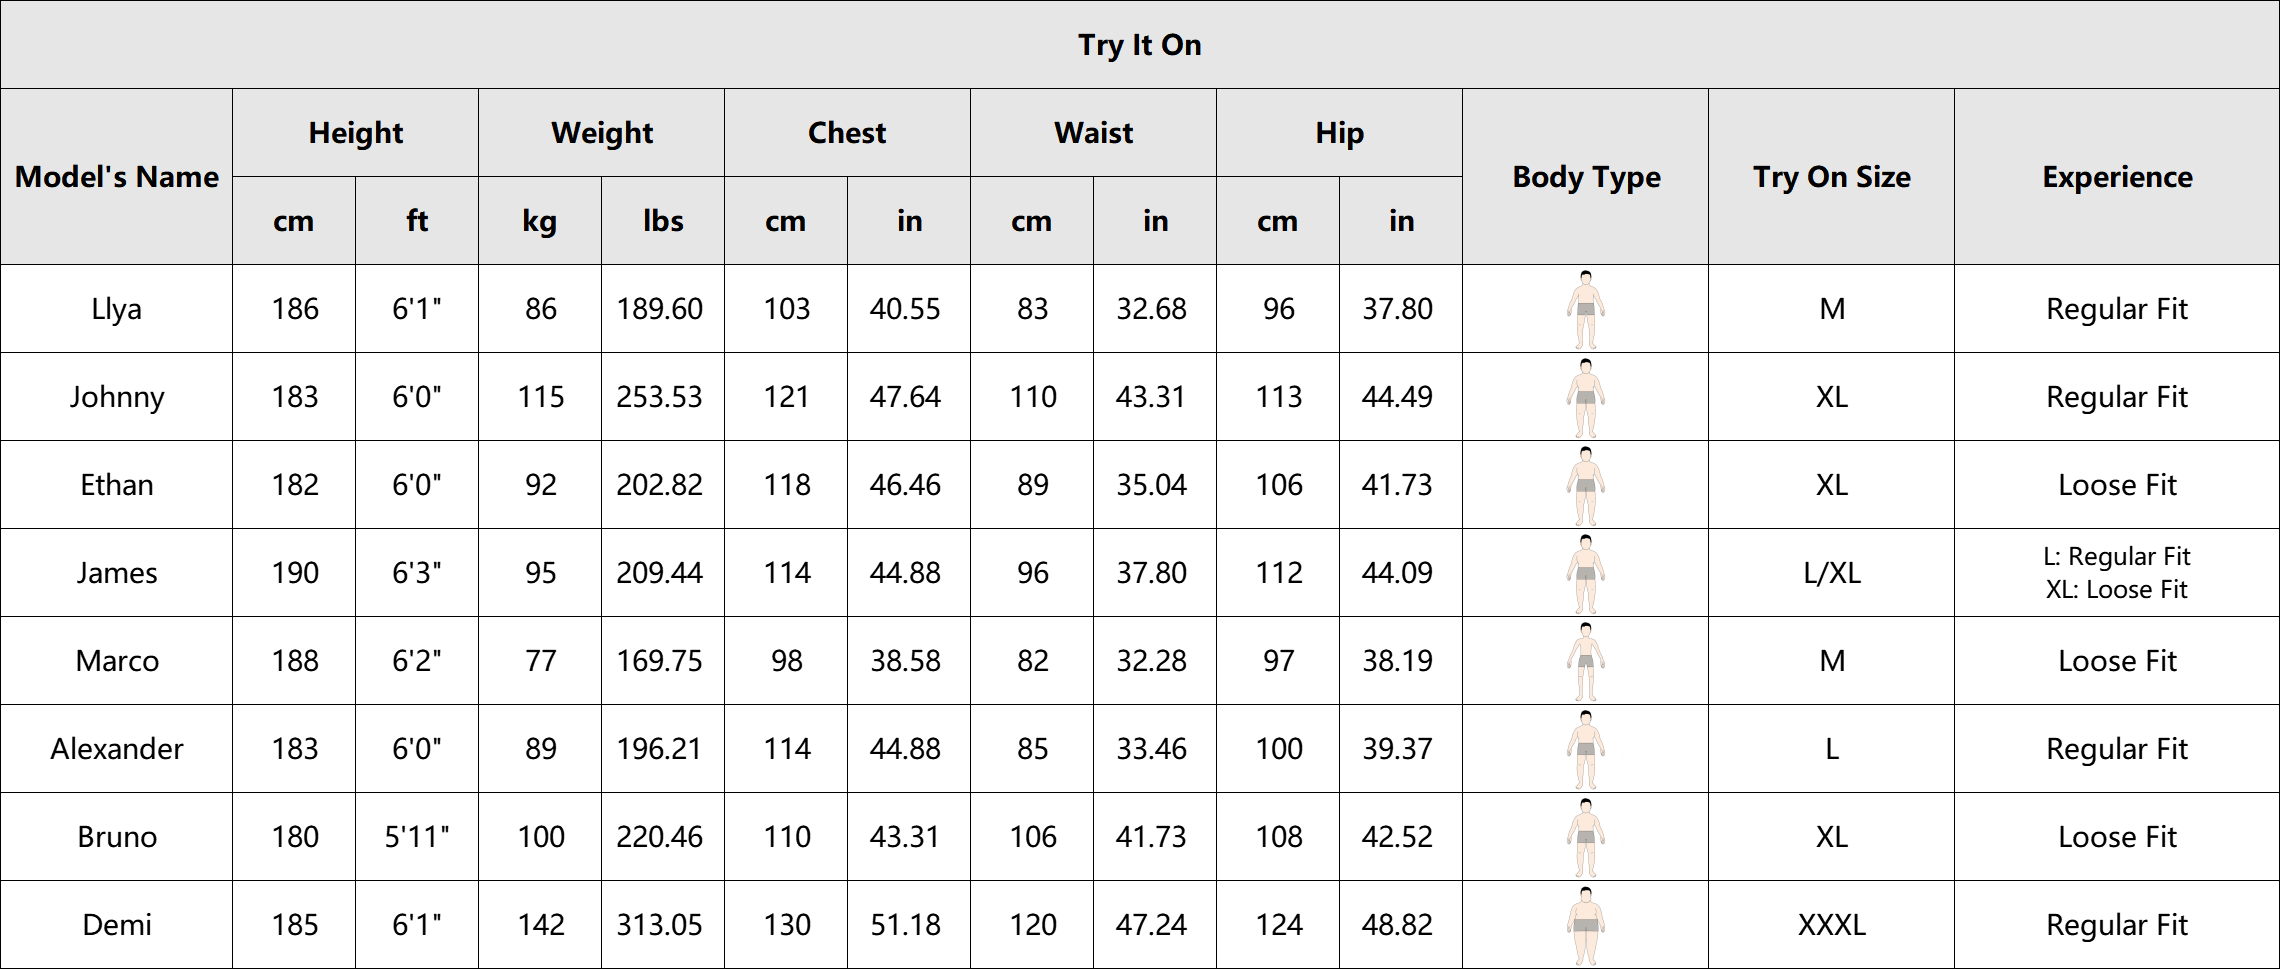Click Ethan's body type figure icon
2281x970 pixels.
[x=1585, y=485]
